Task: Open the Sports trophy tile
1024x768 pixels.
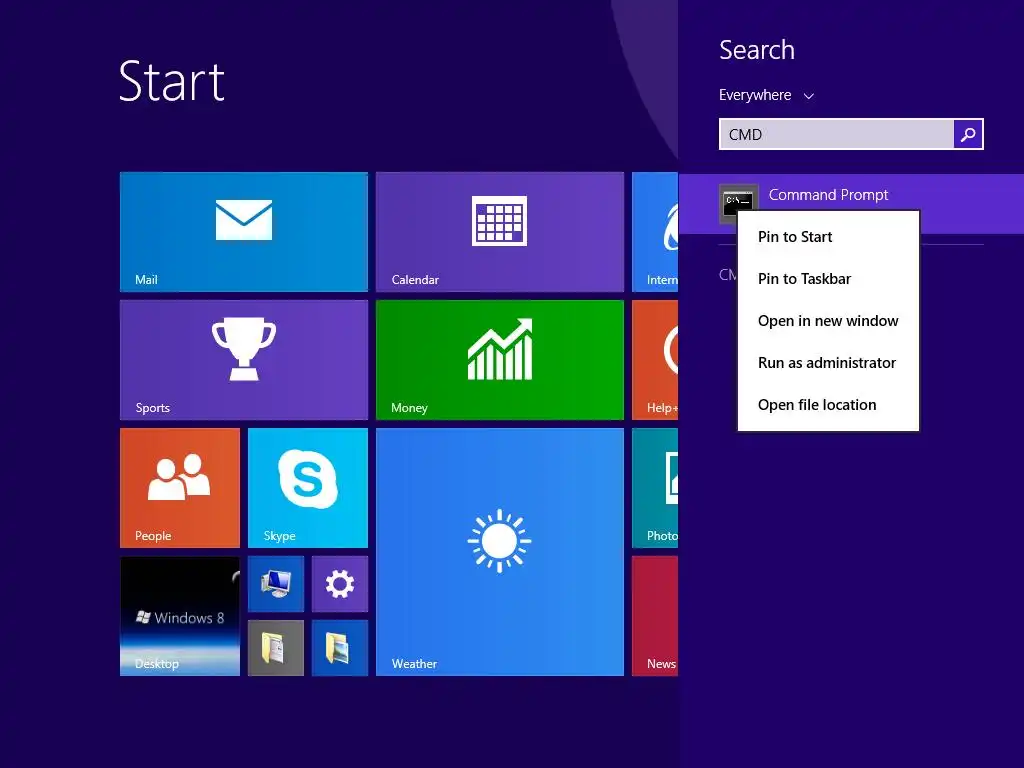Action: click(244, 360)
